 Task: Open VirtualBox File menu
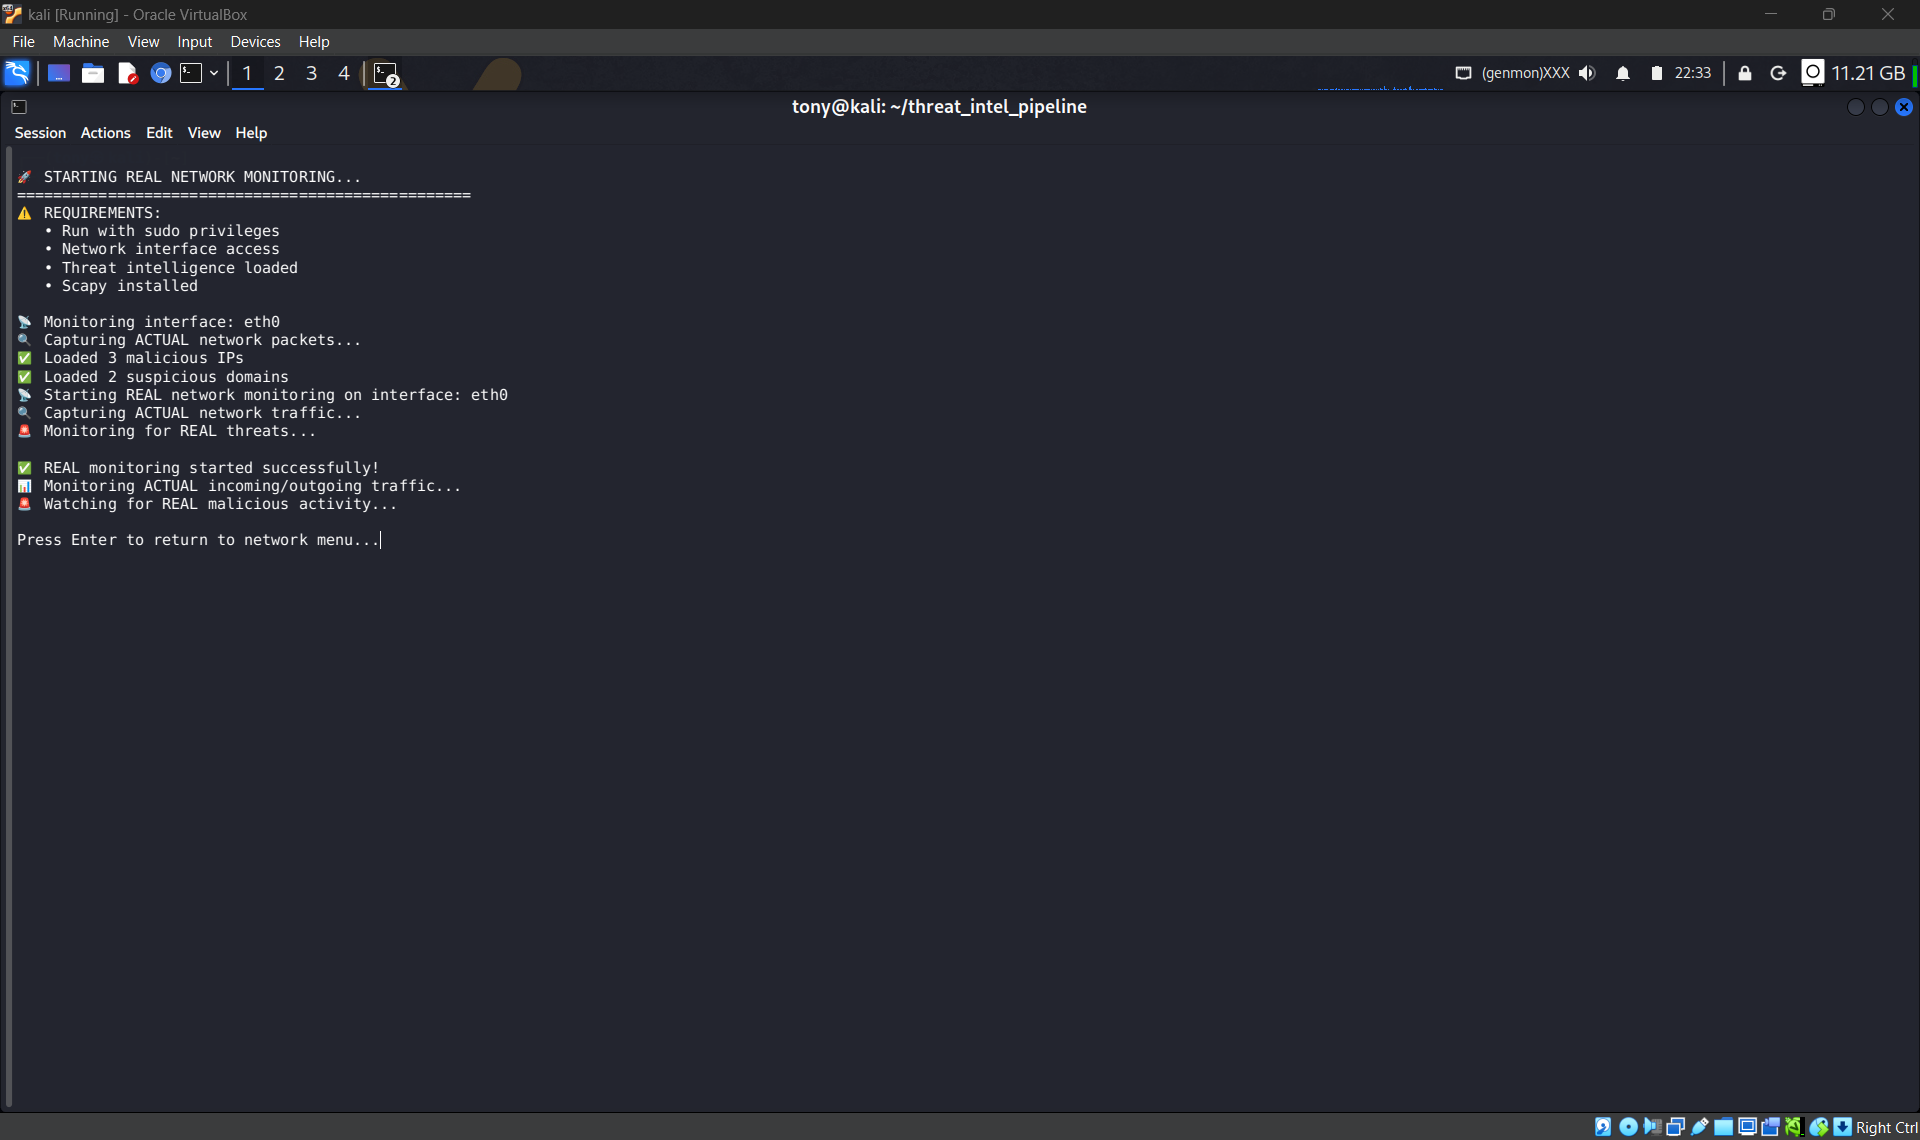click(x=24, y=42)
